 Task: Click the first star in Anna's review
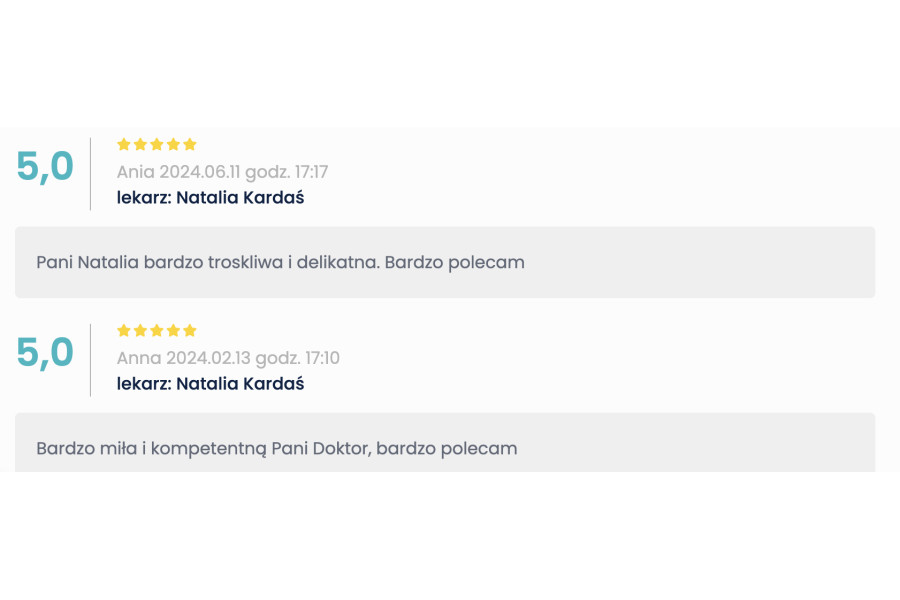[x=124, y=330]
